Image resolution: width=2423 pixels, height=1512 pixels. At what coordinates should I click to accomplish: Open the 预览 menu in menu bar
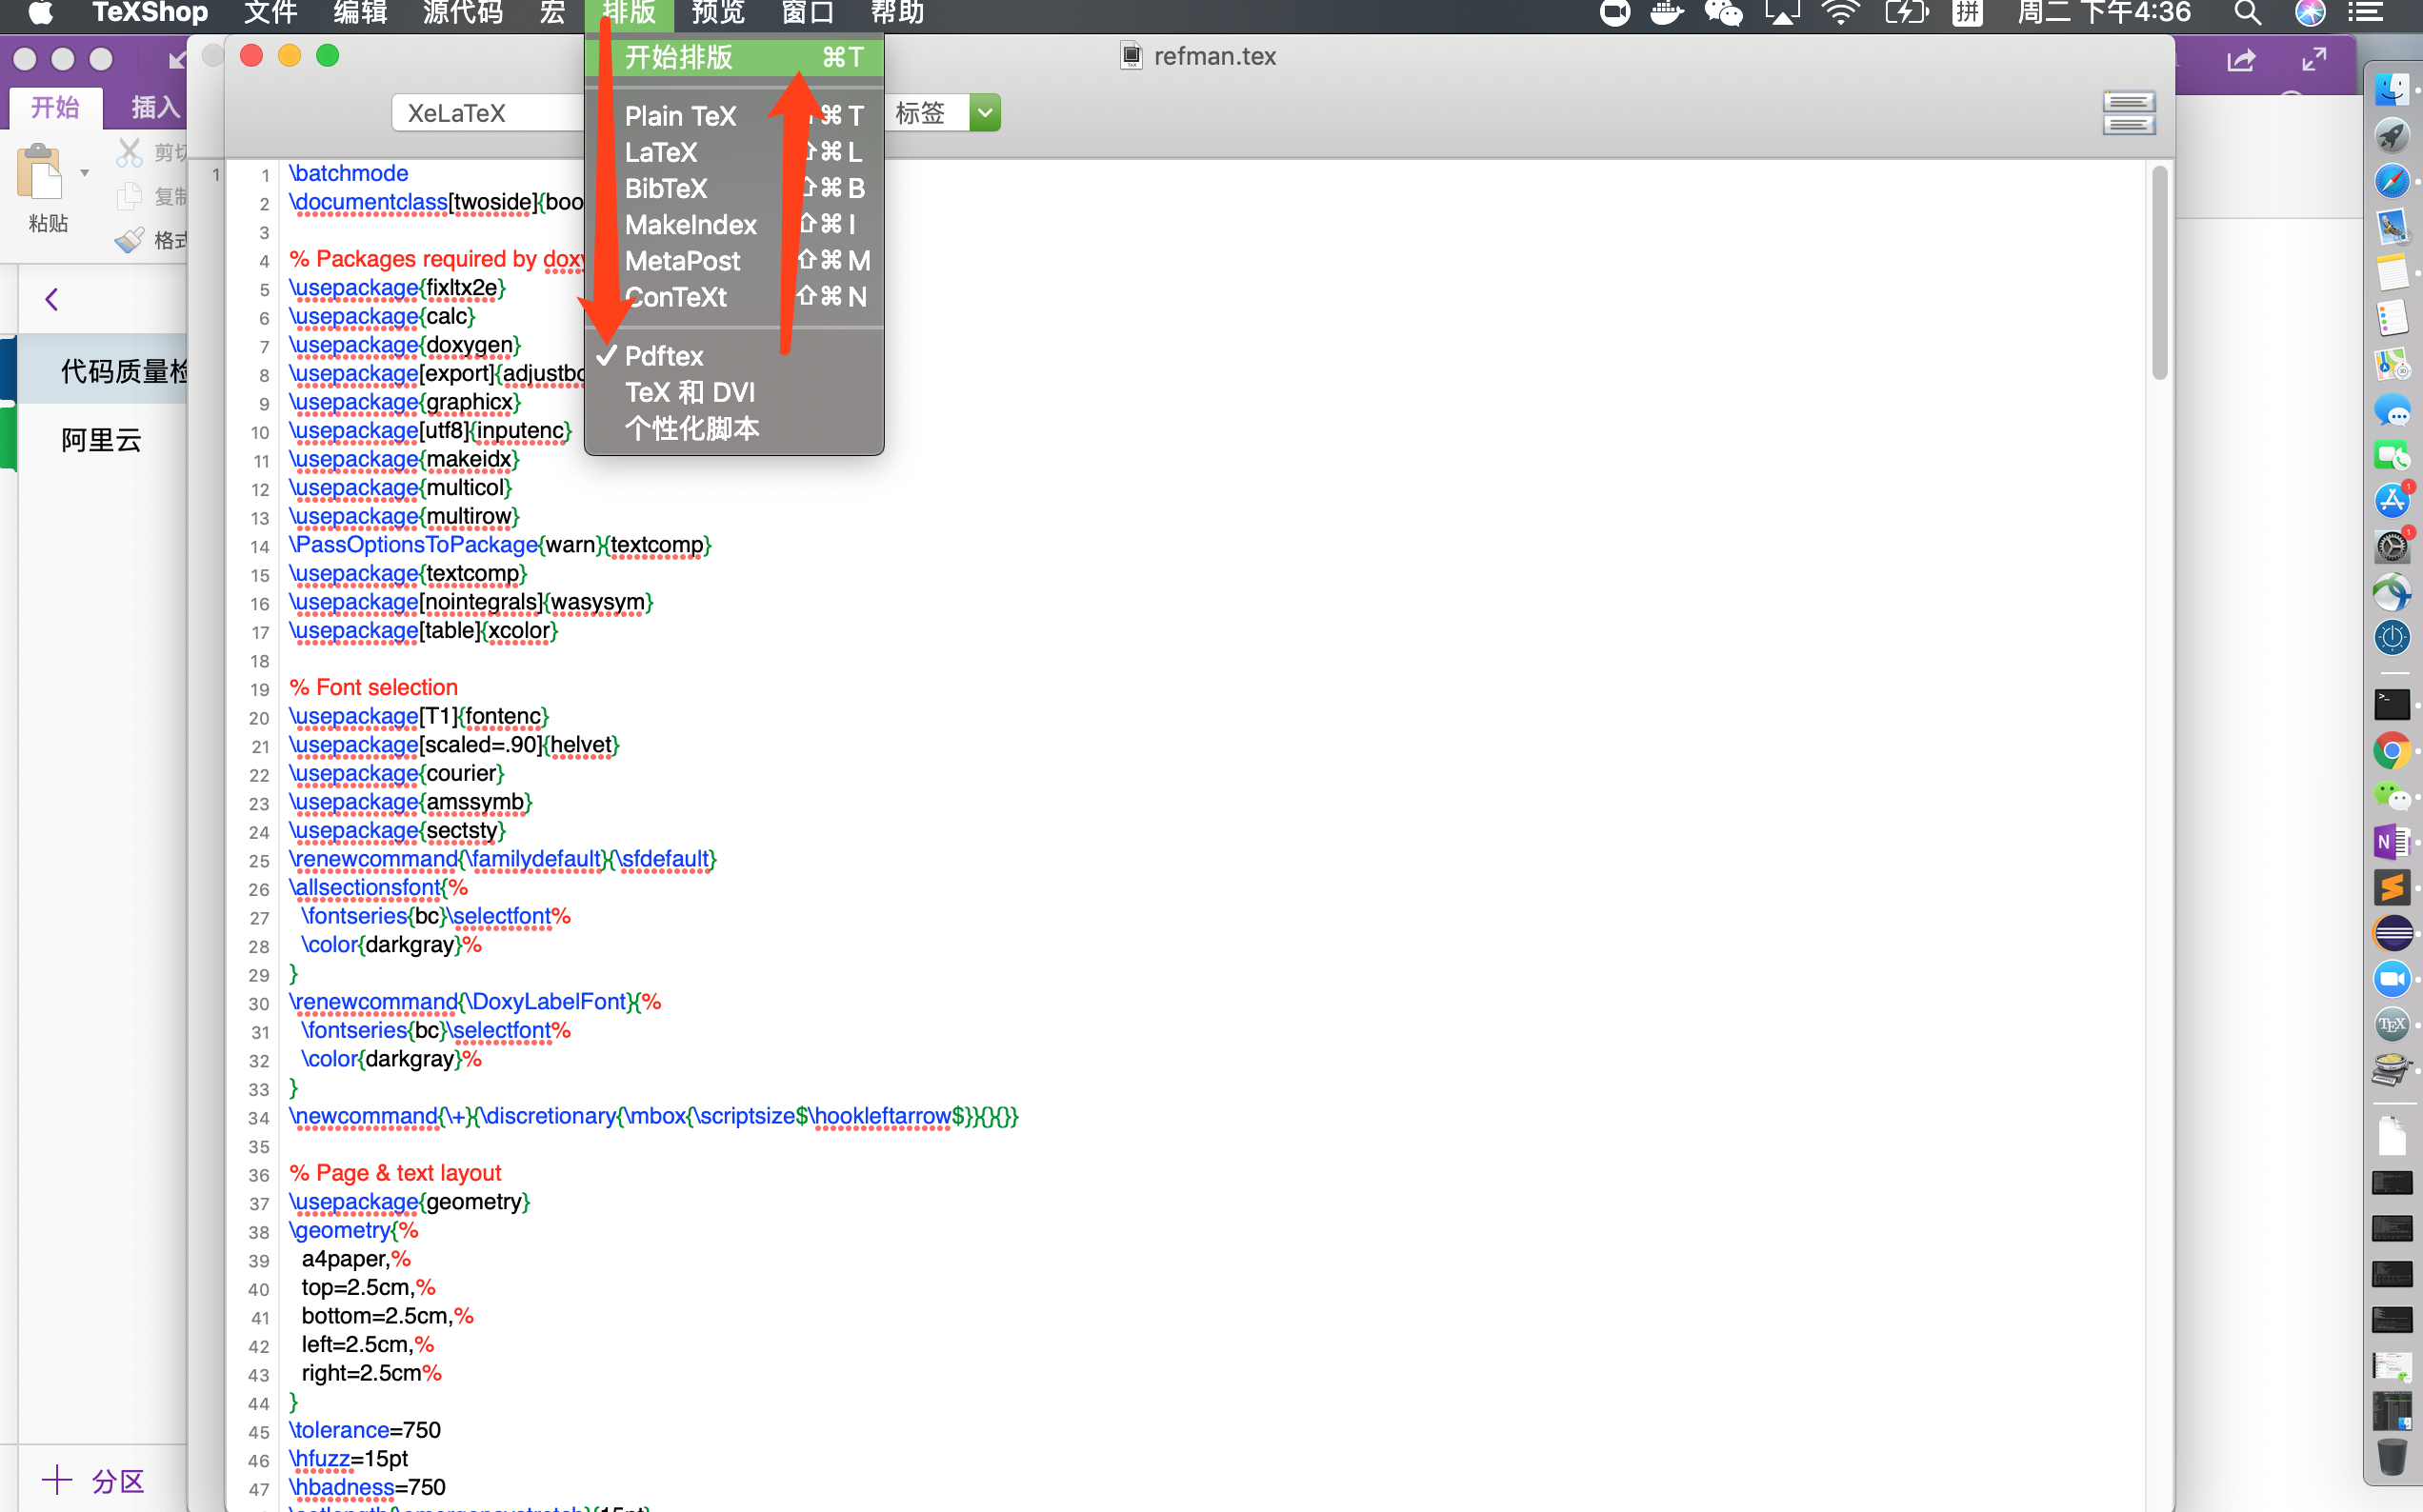[717, 13]
